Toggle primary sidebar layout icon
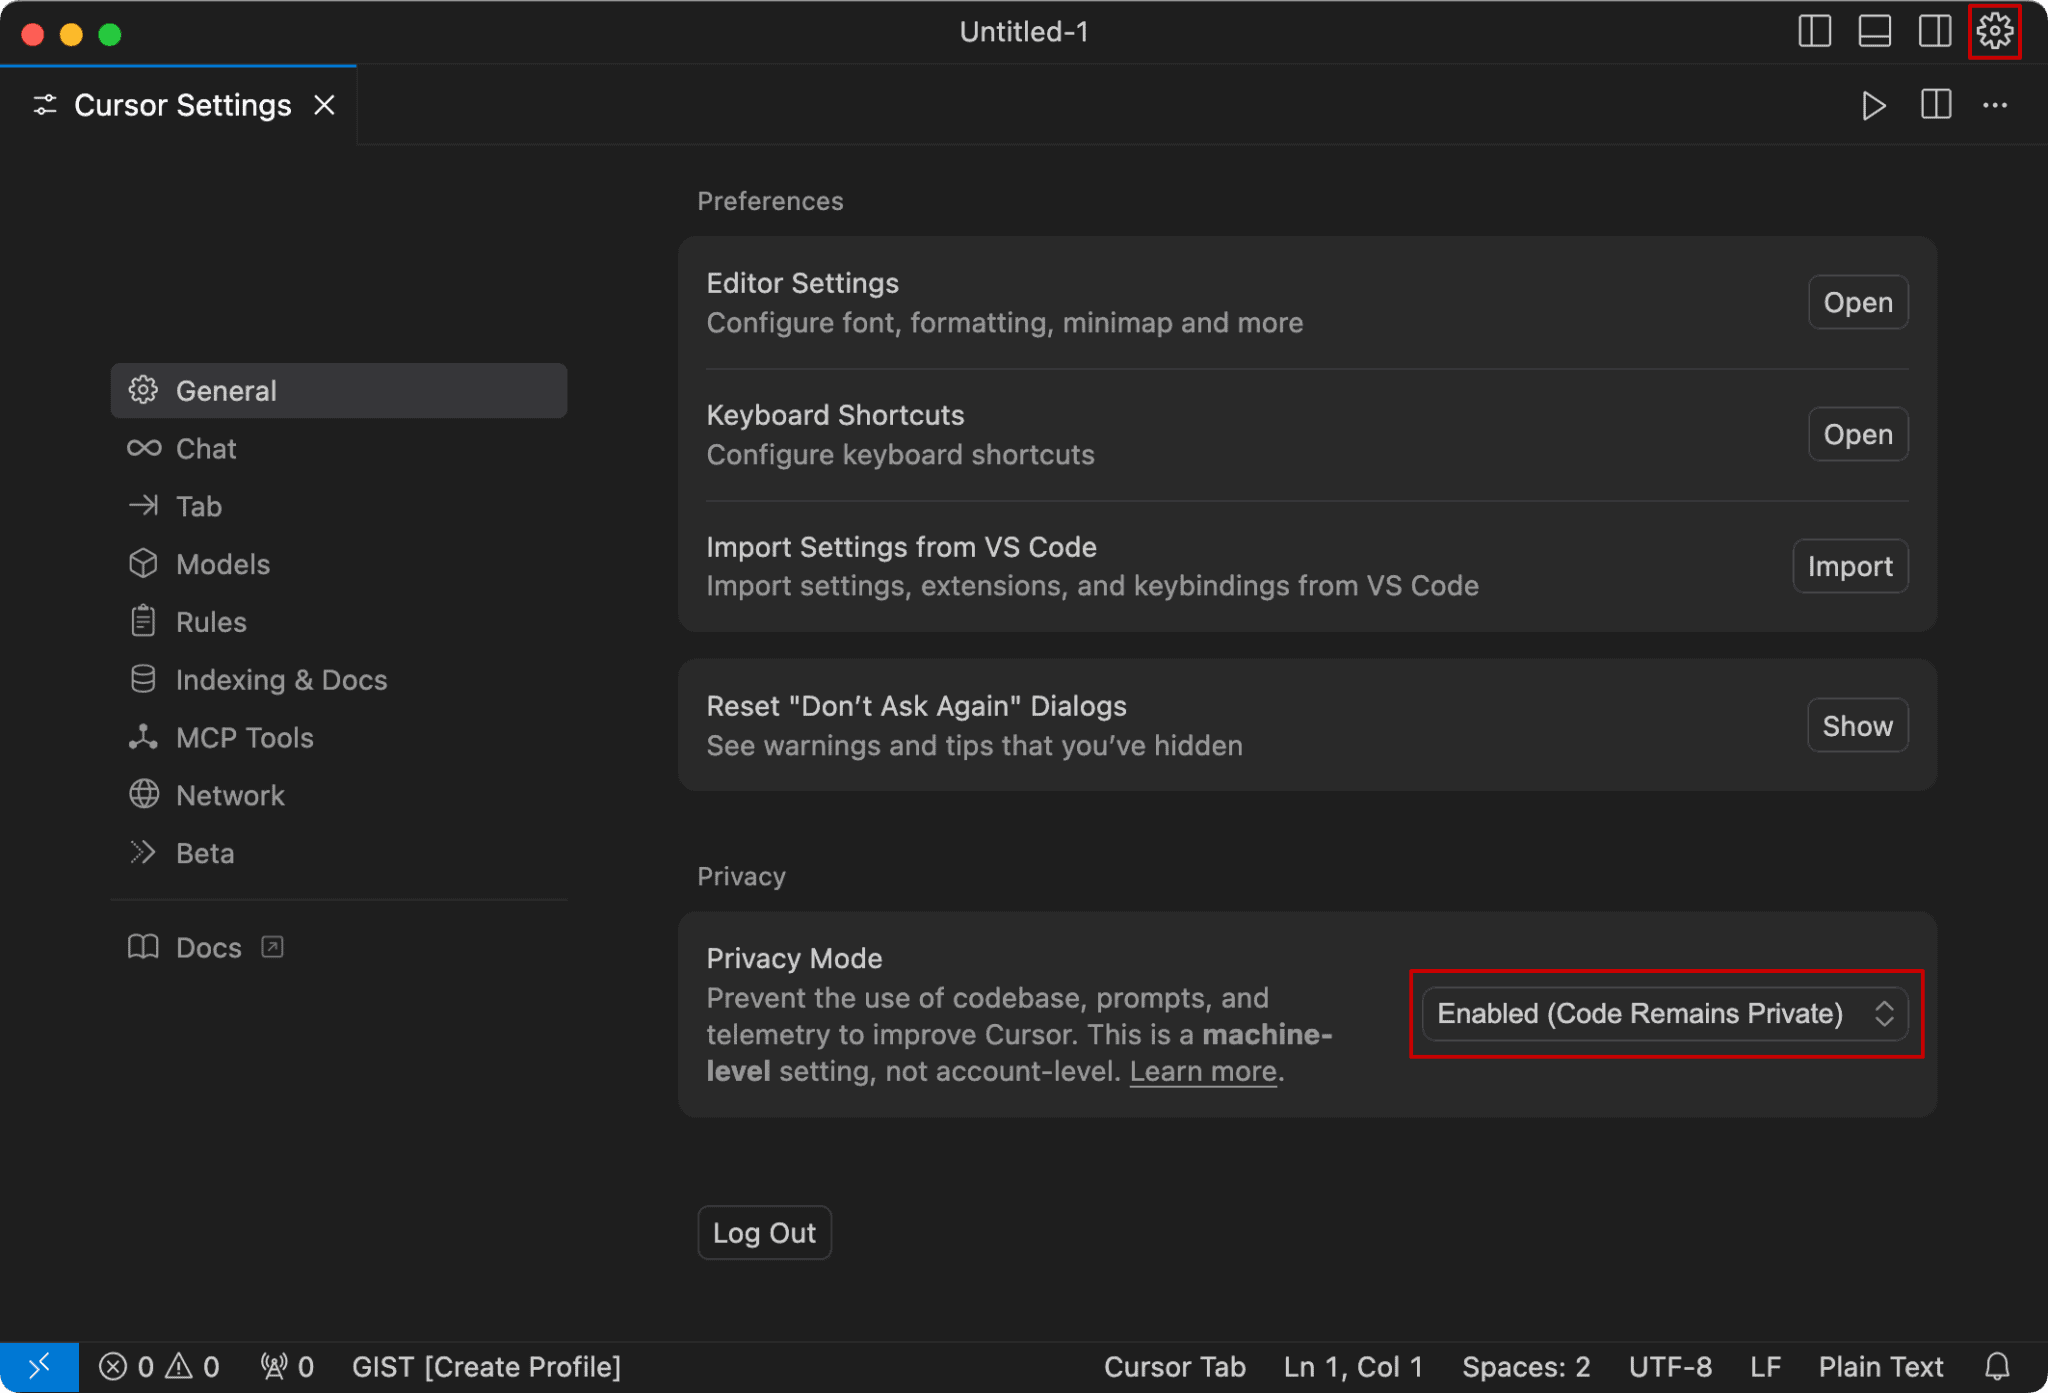 (1814, 32)
